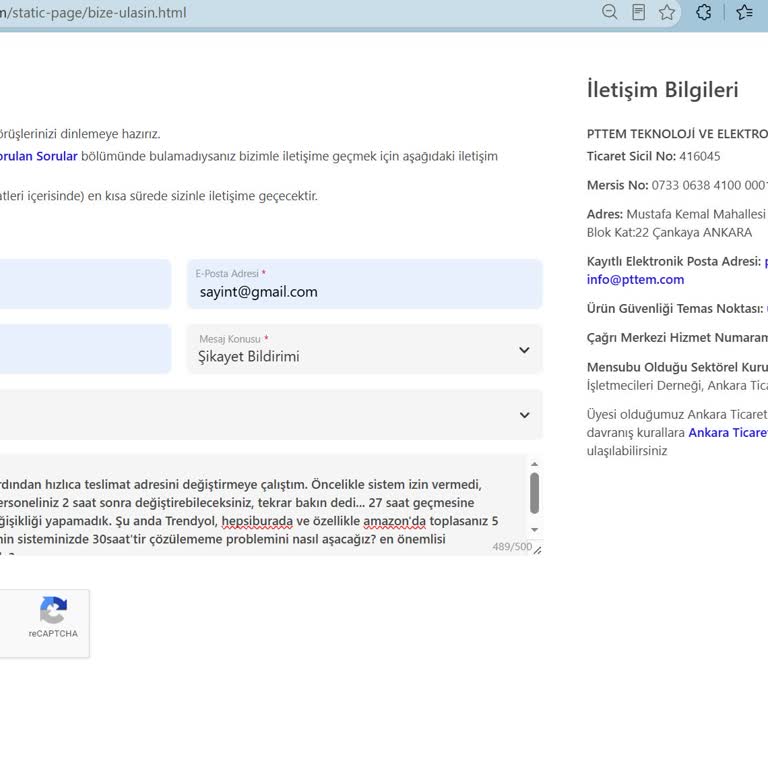This screenshot has height=768, width=768.
Task: Click the browser address bar URL text
Action: [93, 12]
